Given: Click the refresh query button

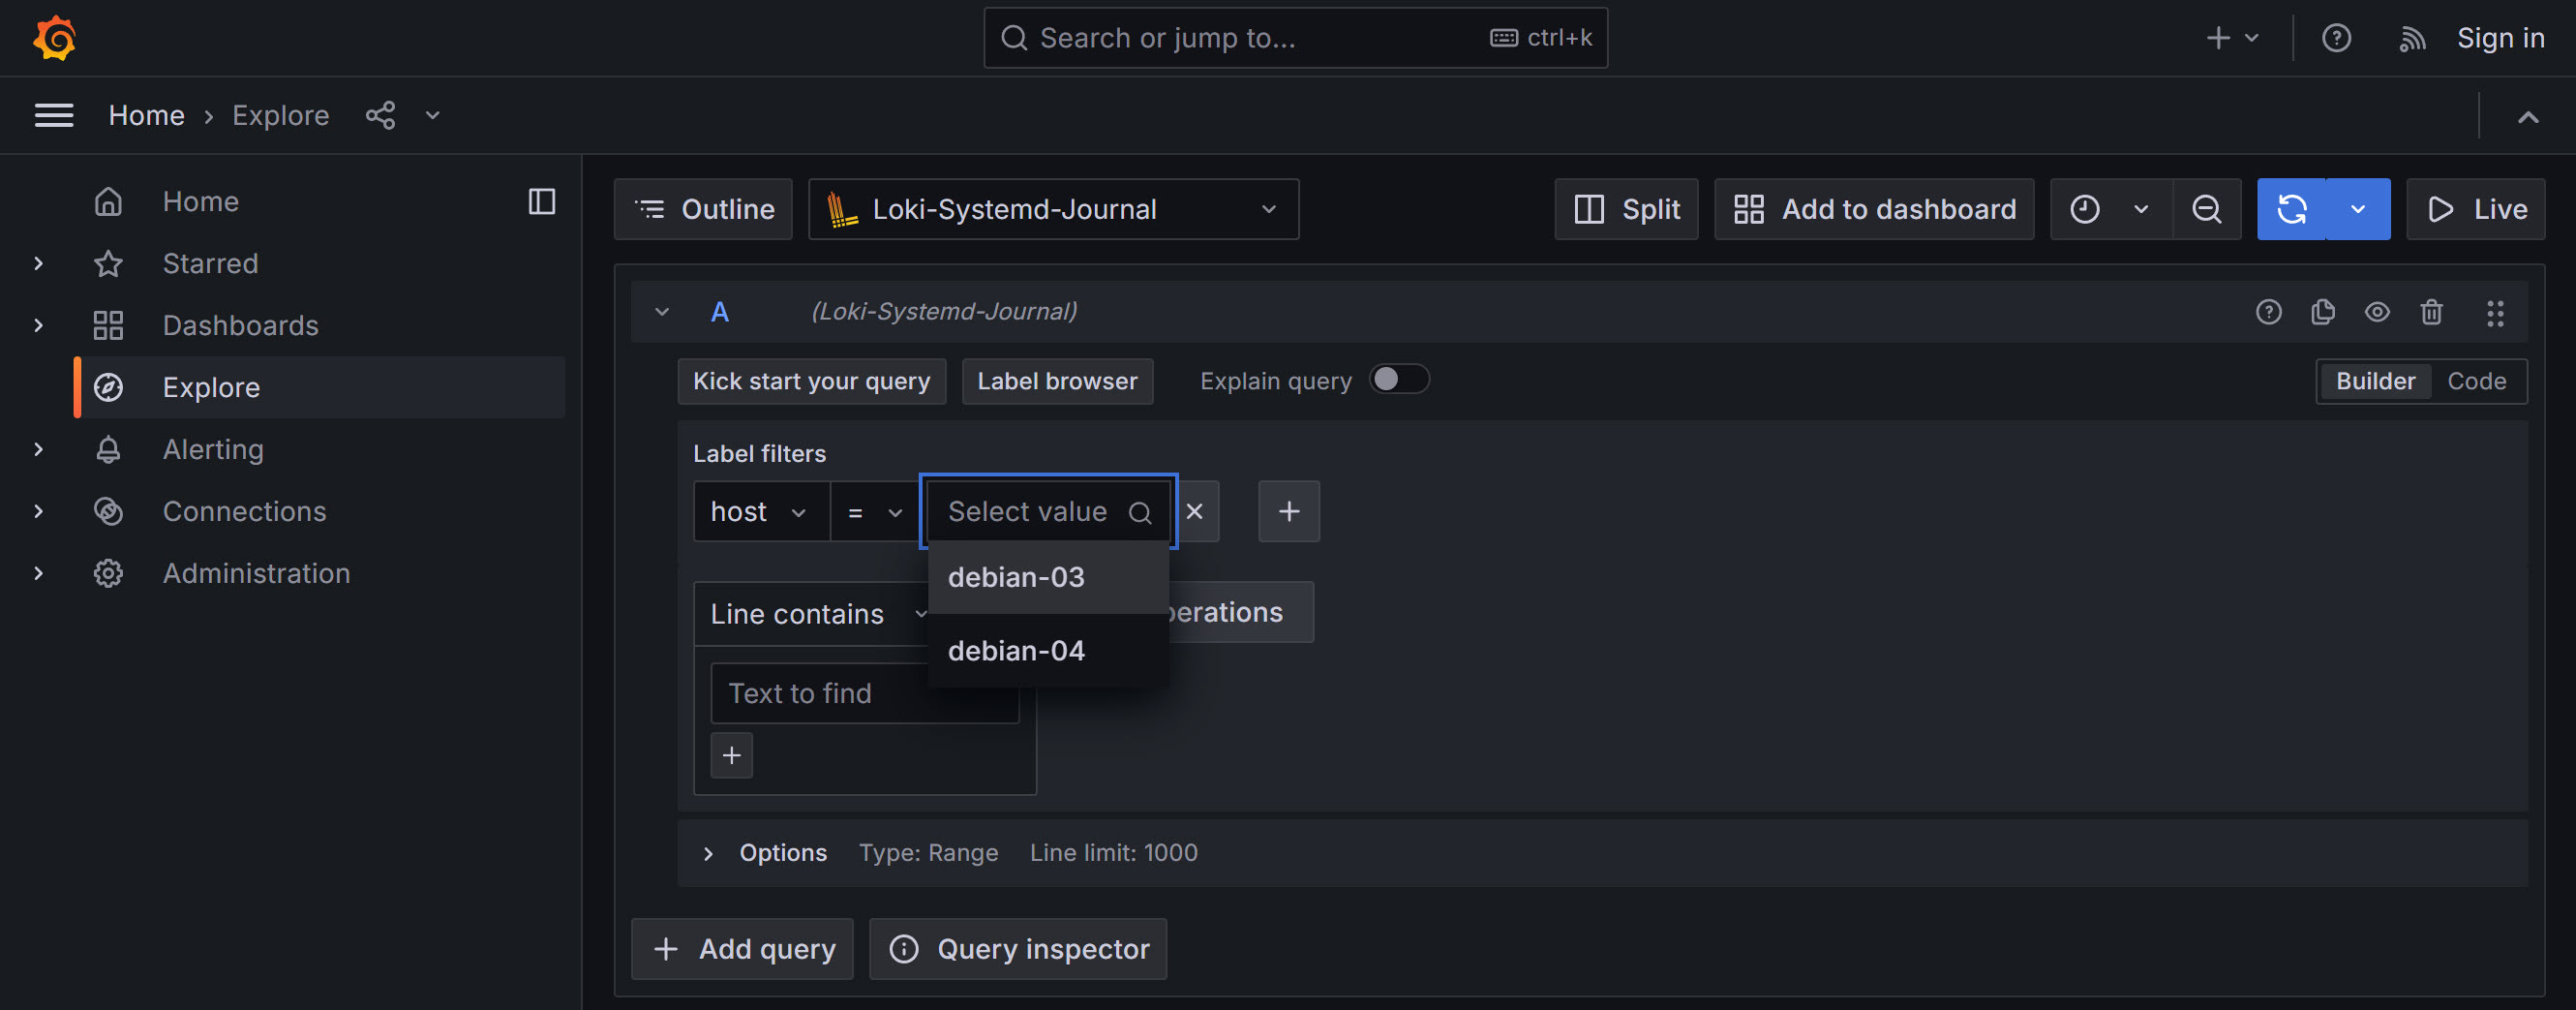Looking at the screenshot, I should [2291, 209].
